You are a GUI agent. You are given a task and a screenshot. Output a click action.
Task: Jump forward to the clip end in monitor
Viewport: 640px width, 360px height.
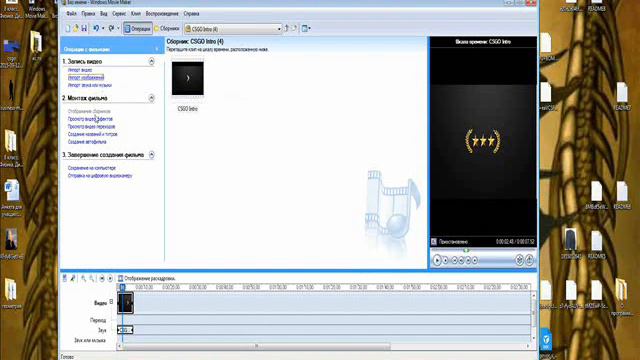click(x=475, y=260)
